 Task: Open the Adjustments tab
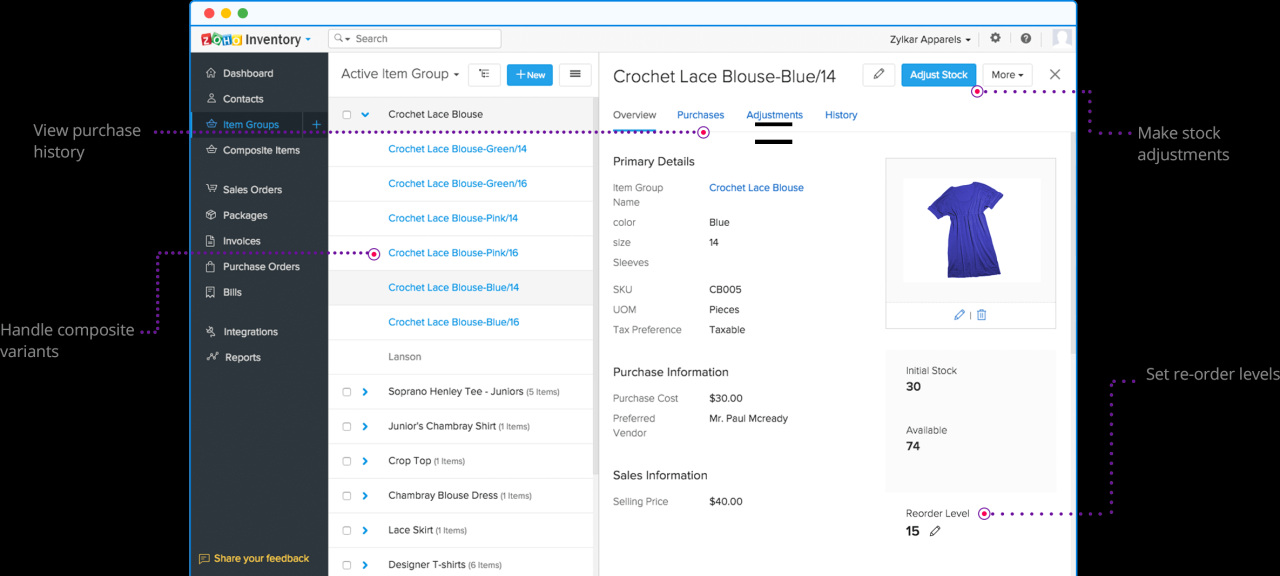coord(774,115)
